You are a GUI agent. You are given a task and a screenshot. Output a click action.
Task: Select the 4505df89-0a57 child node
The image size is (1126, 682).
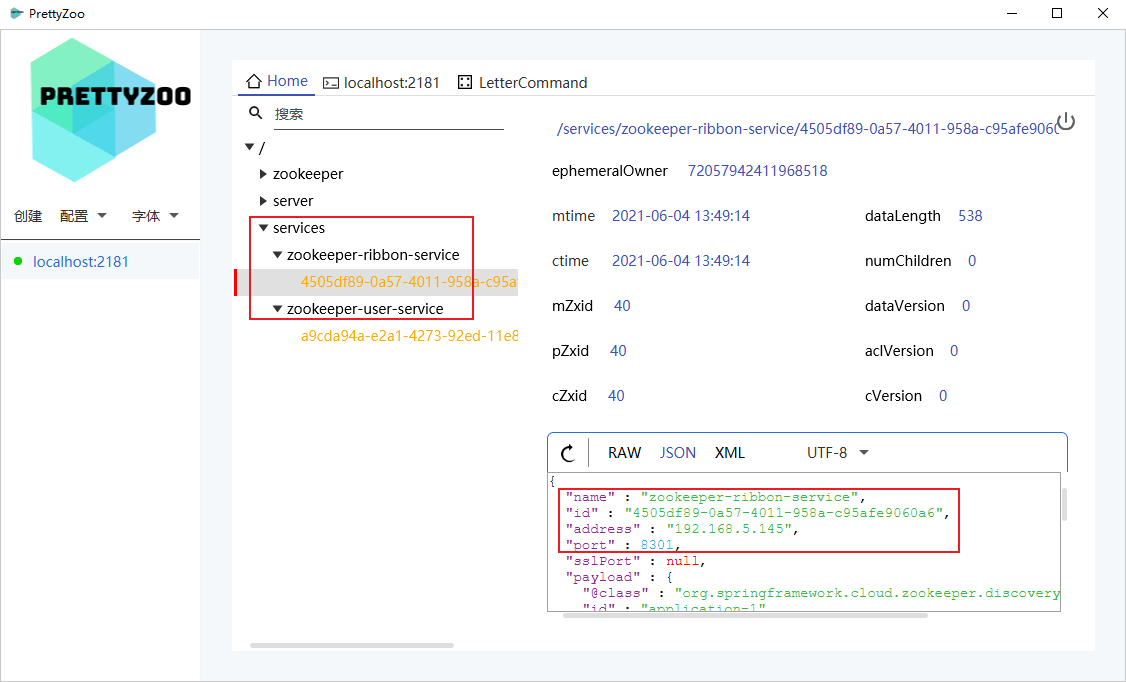coord(409,281)
